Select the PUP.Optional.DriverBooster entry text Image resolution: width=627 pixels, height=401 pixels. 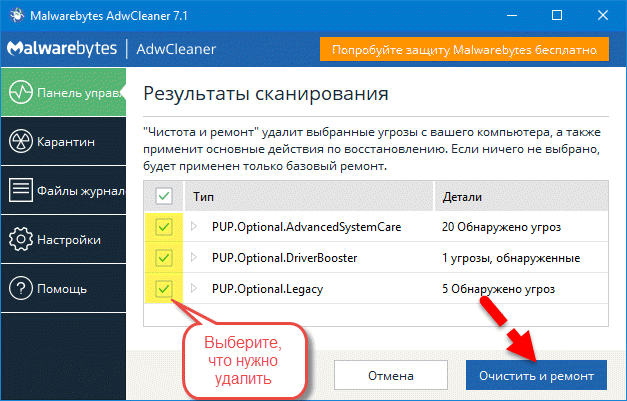tap(284, 258)
